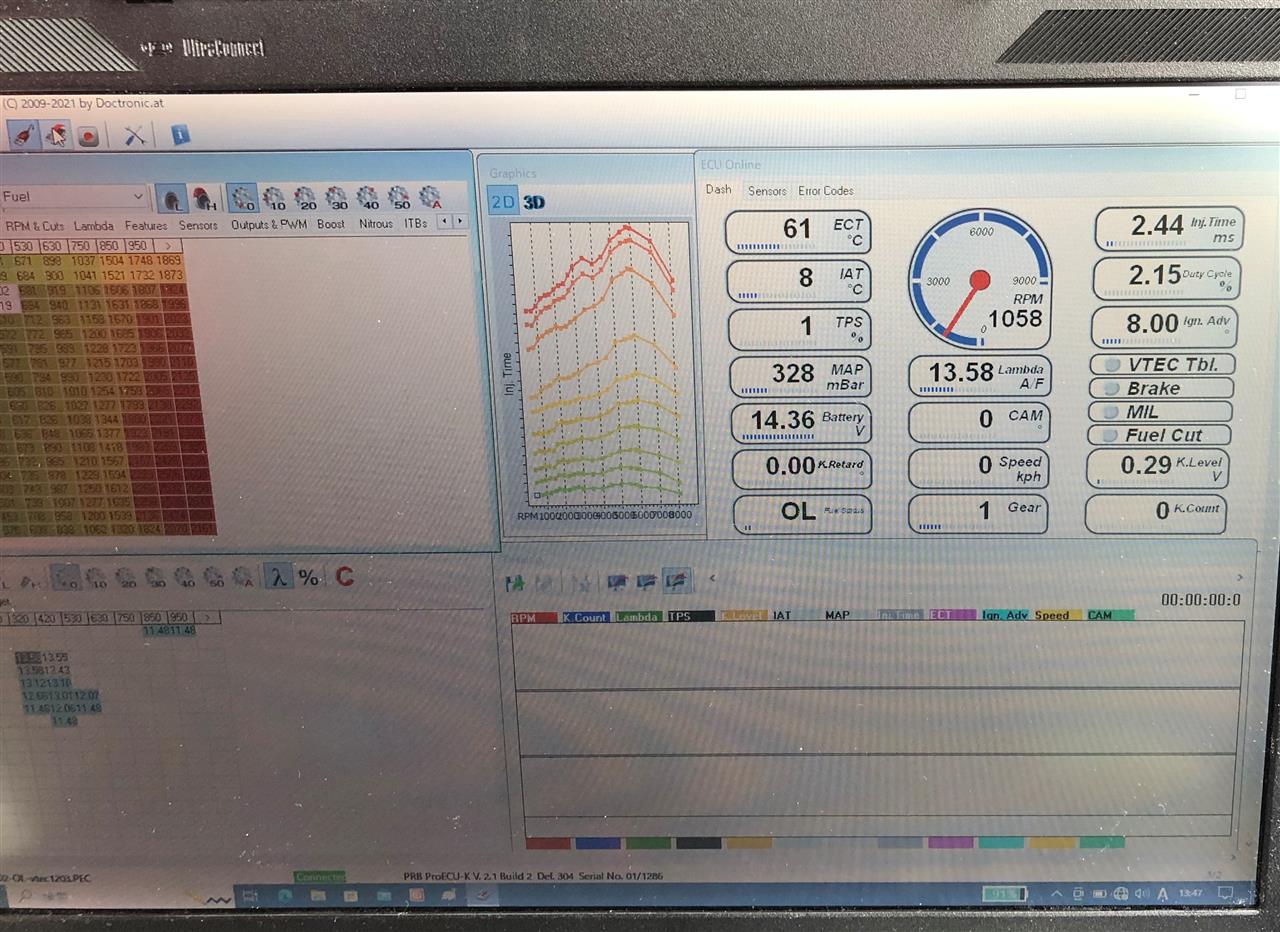Select the high cam 'H' table icon
Screen dimensions: 1280x932
(x=205, y=198)
